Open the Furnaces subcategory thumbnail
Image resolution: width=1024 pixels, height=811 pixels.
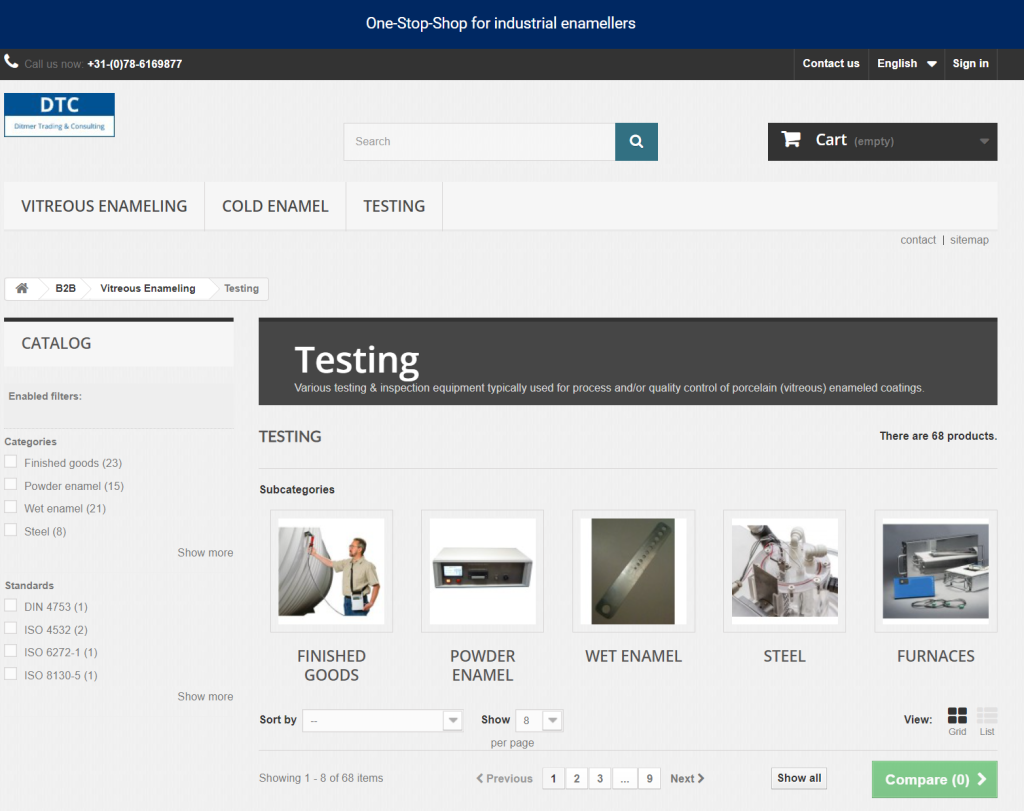point(935,571)
